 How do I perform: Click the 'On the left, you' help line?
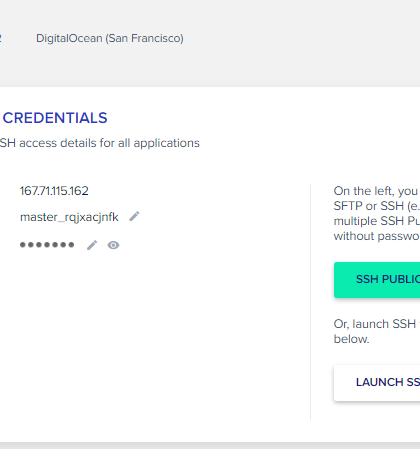(x=376, y=191)
